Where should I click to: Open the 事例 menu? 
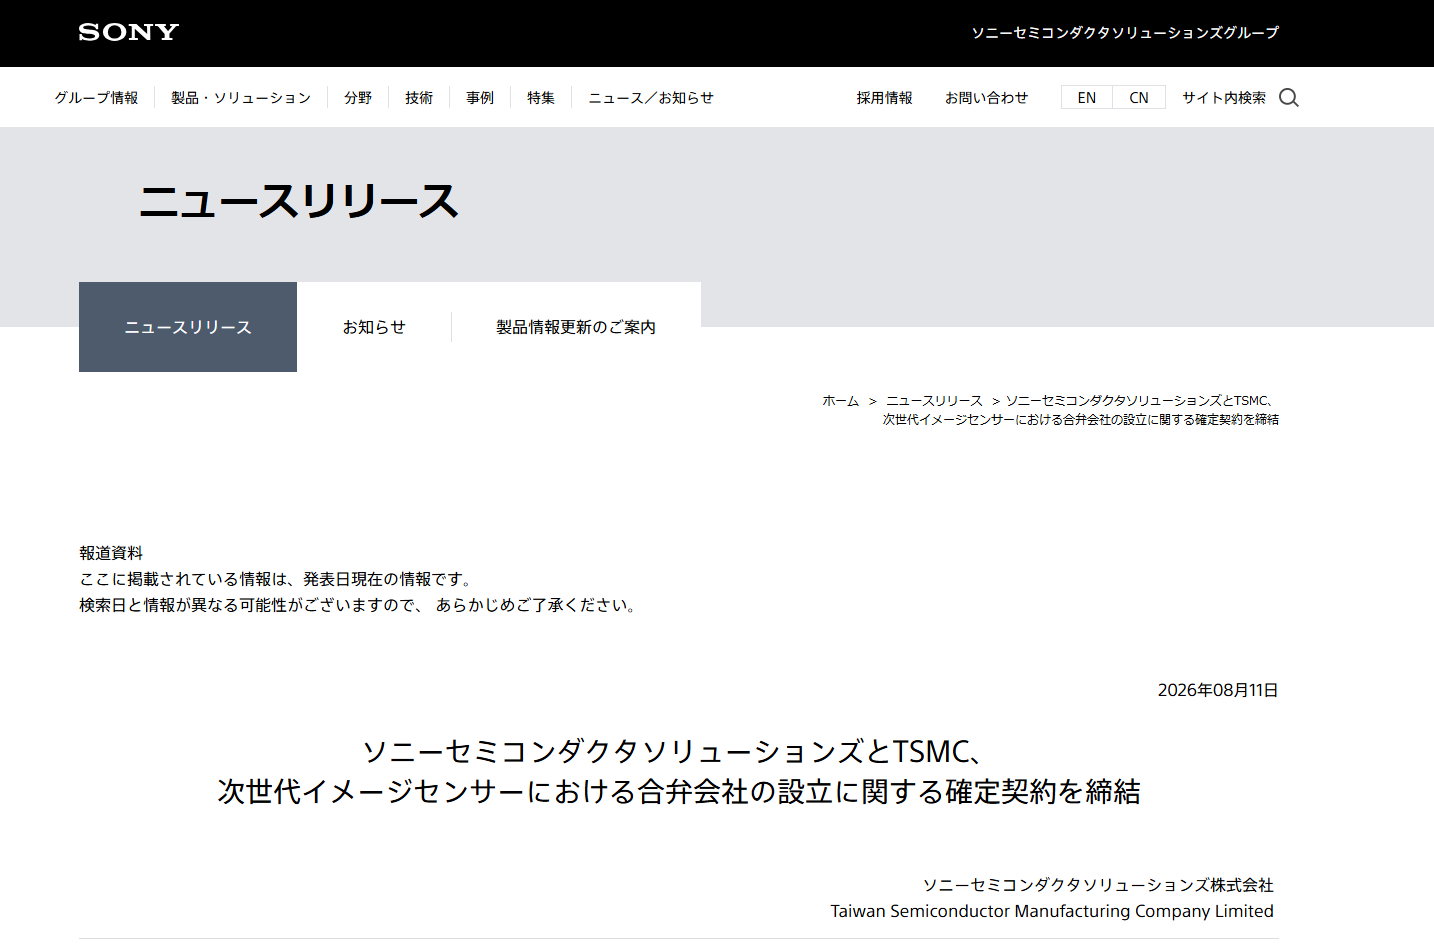click(480, 98)
